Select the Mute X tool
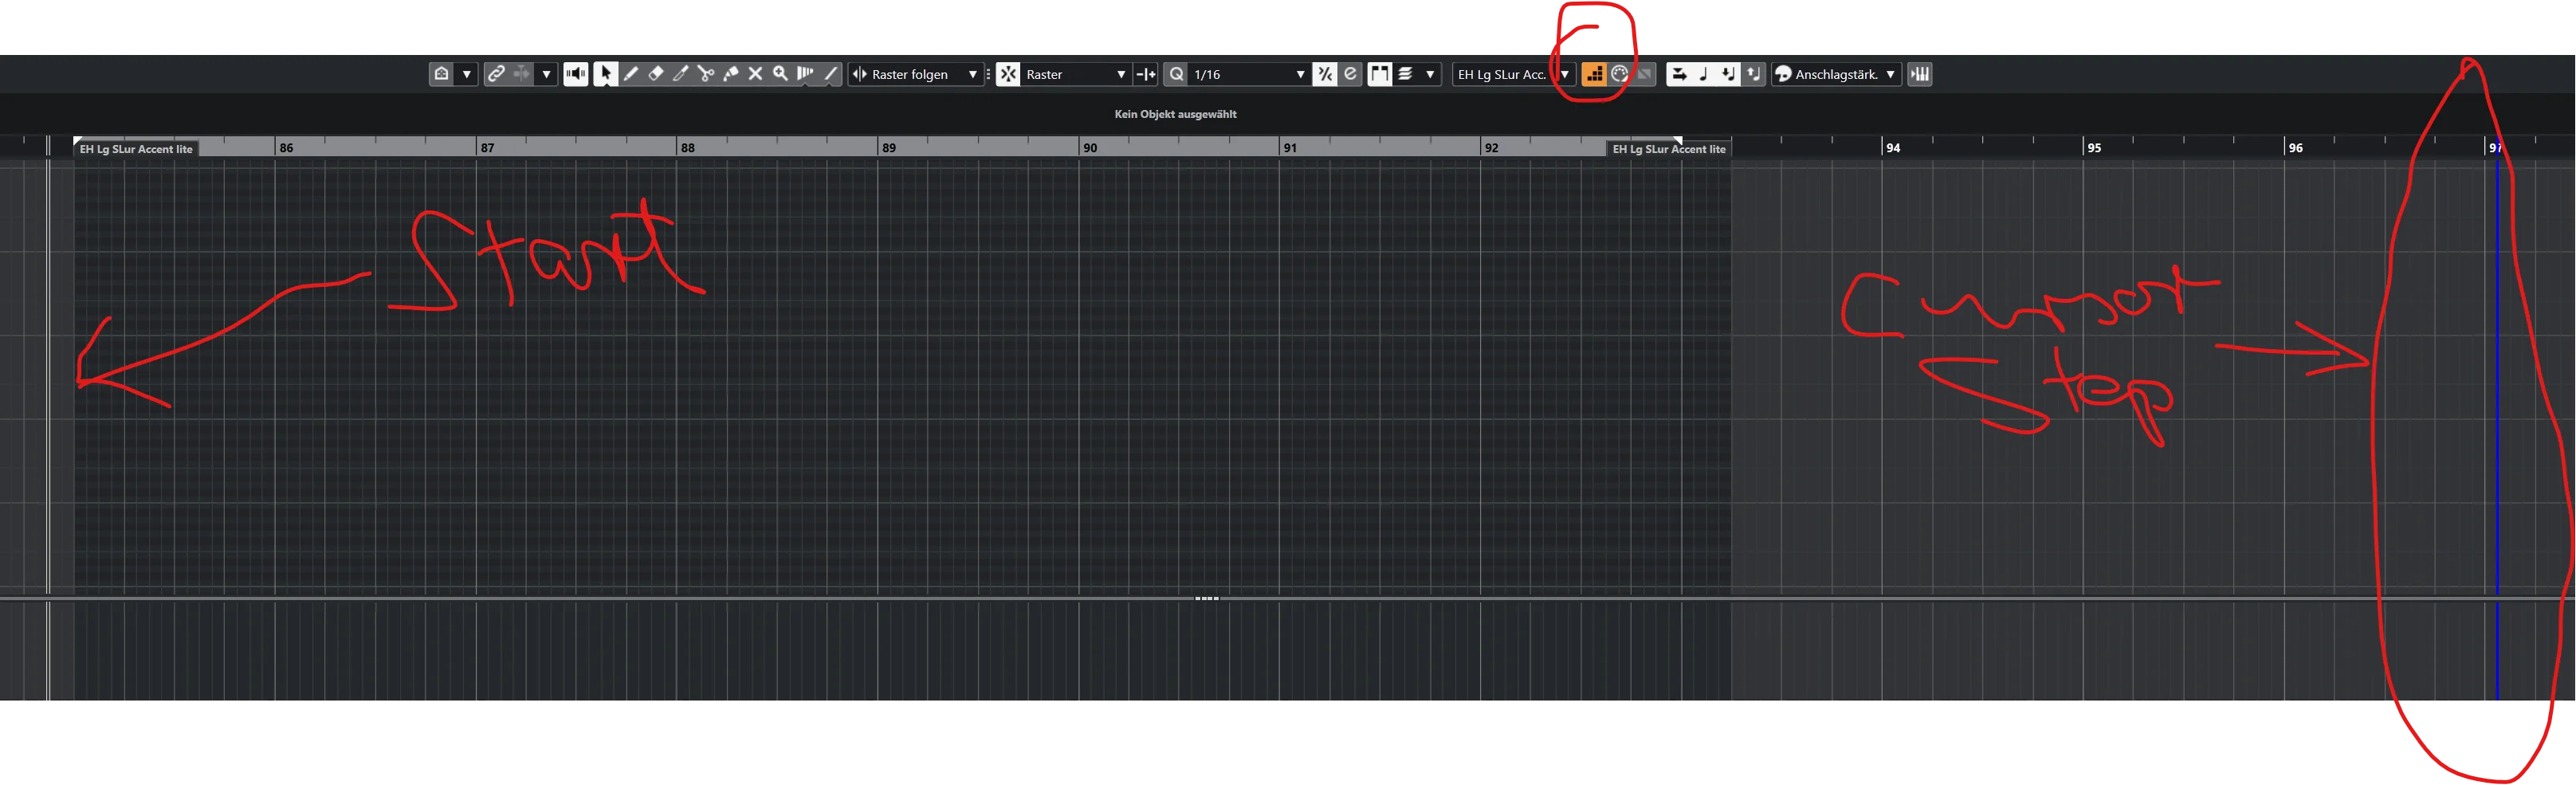2576x785 pixels. point(756,74)
